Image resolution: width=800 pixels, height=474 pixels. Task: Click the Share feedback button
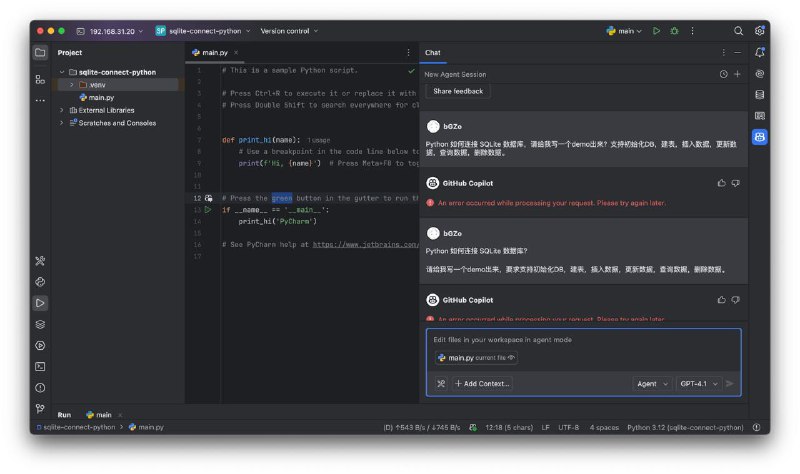click(x=457, y=91)
